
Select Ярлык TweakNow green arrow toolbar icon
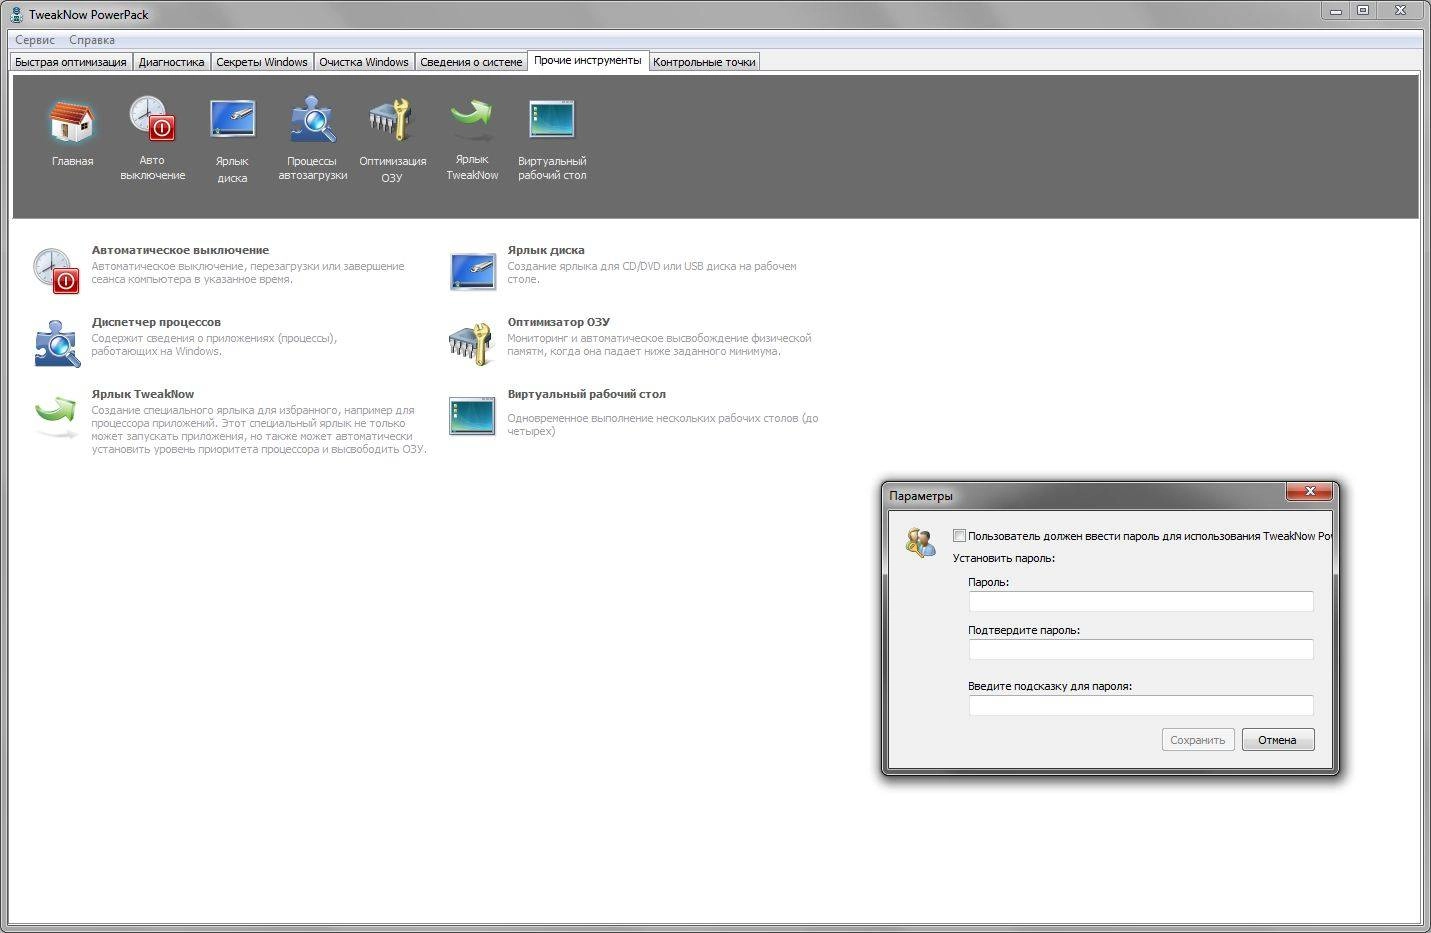[471, 119]
